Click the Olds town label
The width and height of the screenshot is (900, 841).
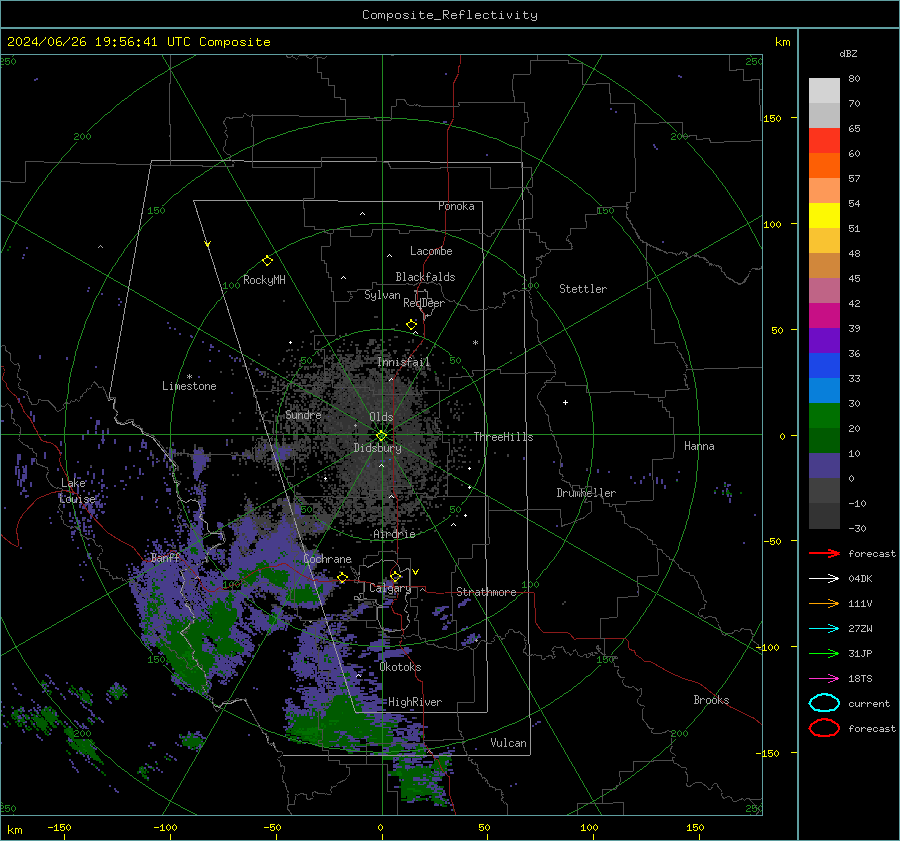[x=381, y=417]
